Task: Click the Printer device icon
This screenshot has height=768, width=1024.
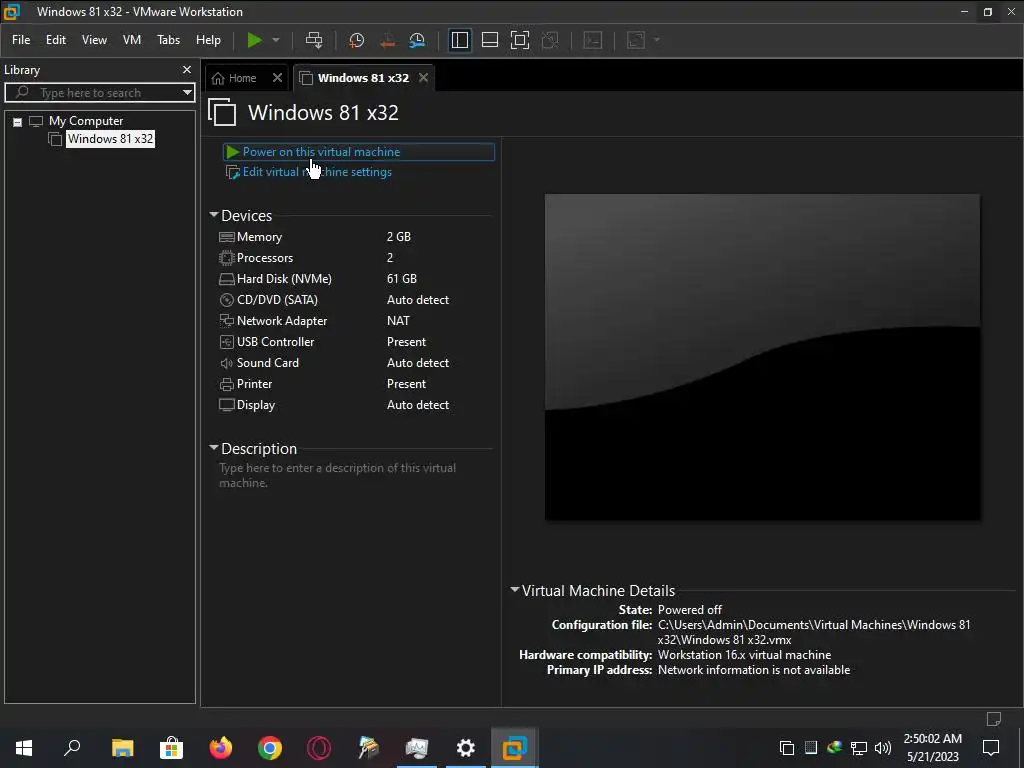Action: (x=227, y=384)
